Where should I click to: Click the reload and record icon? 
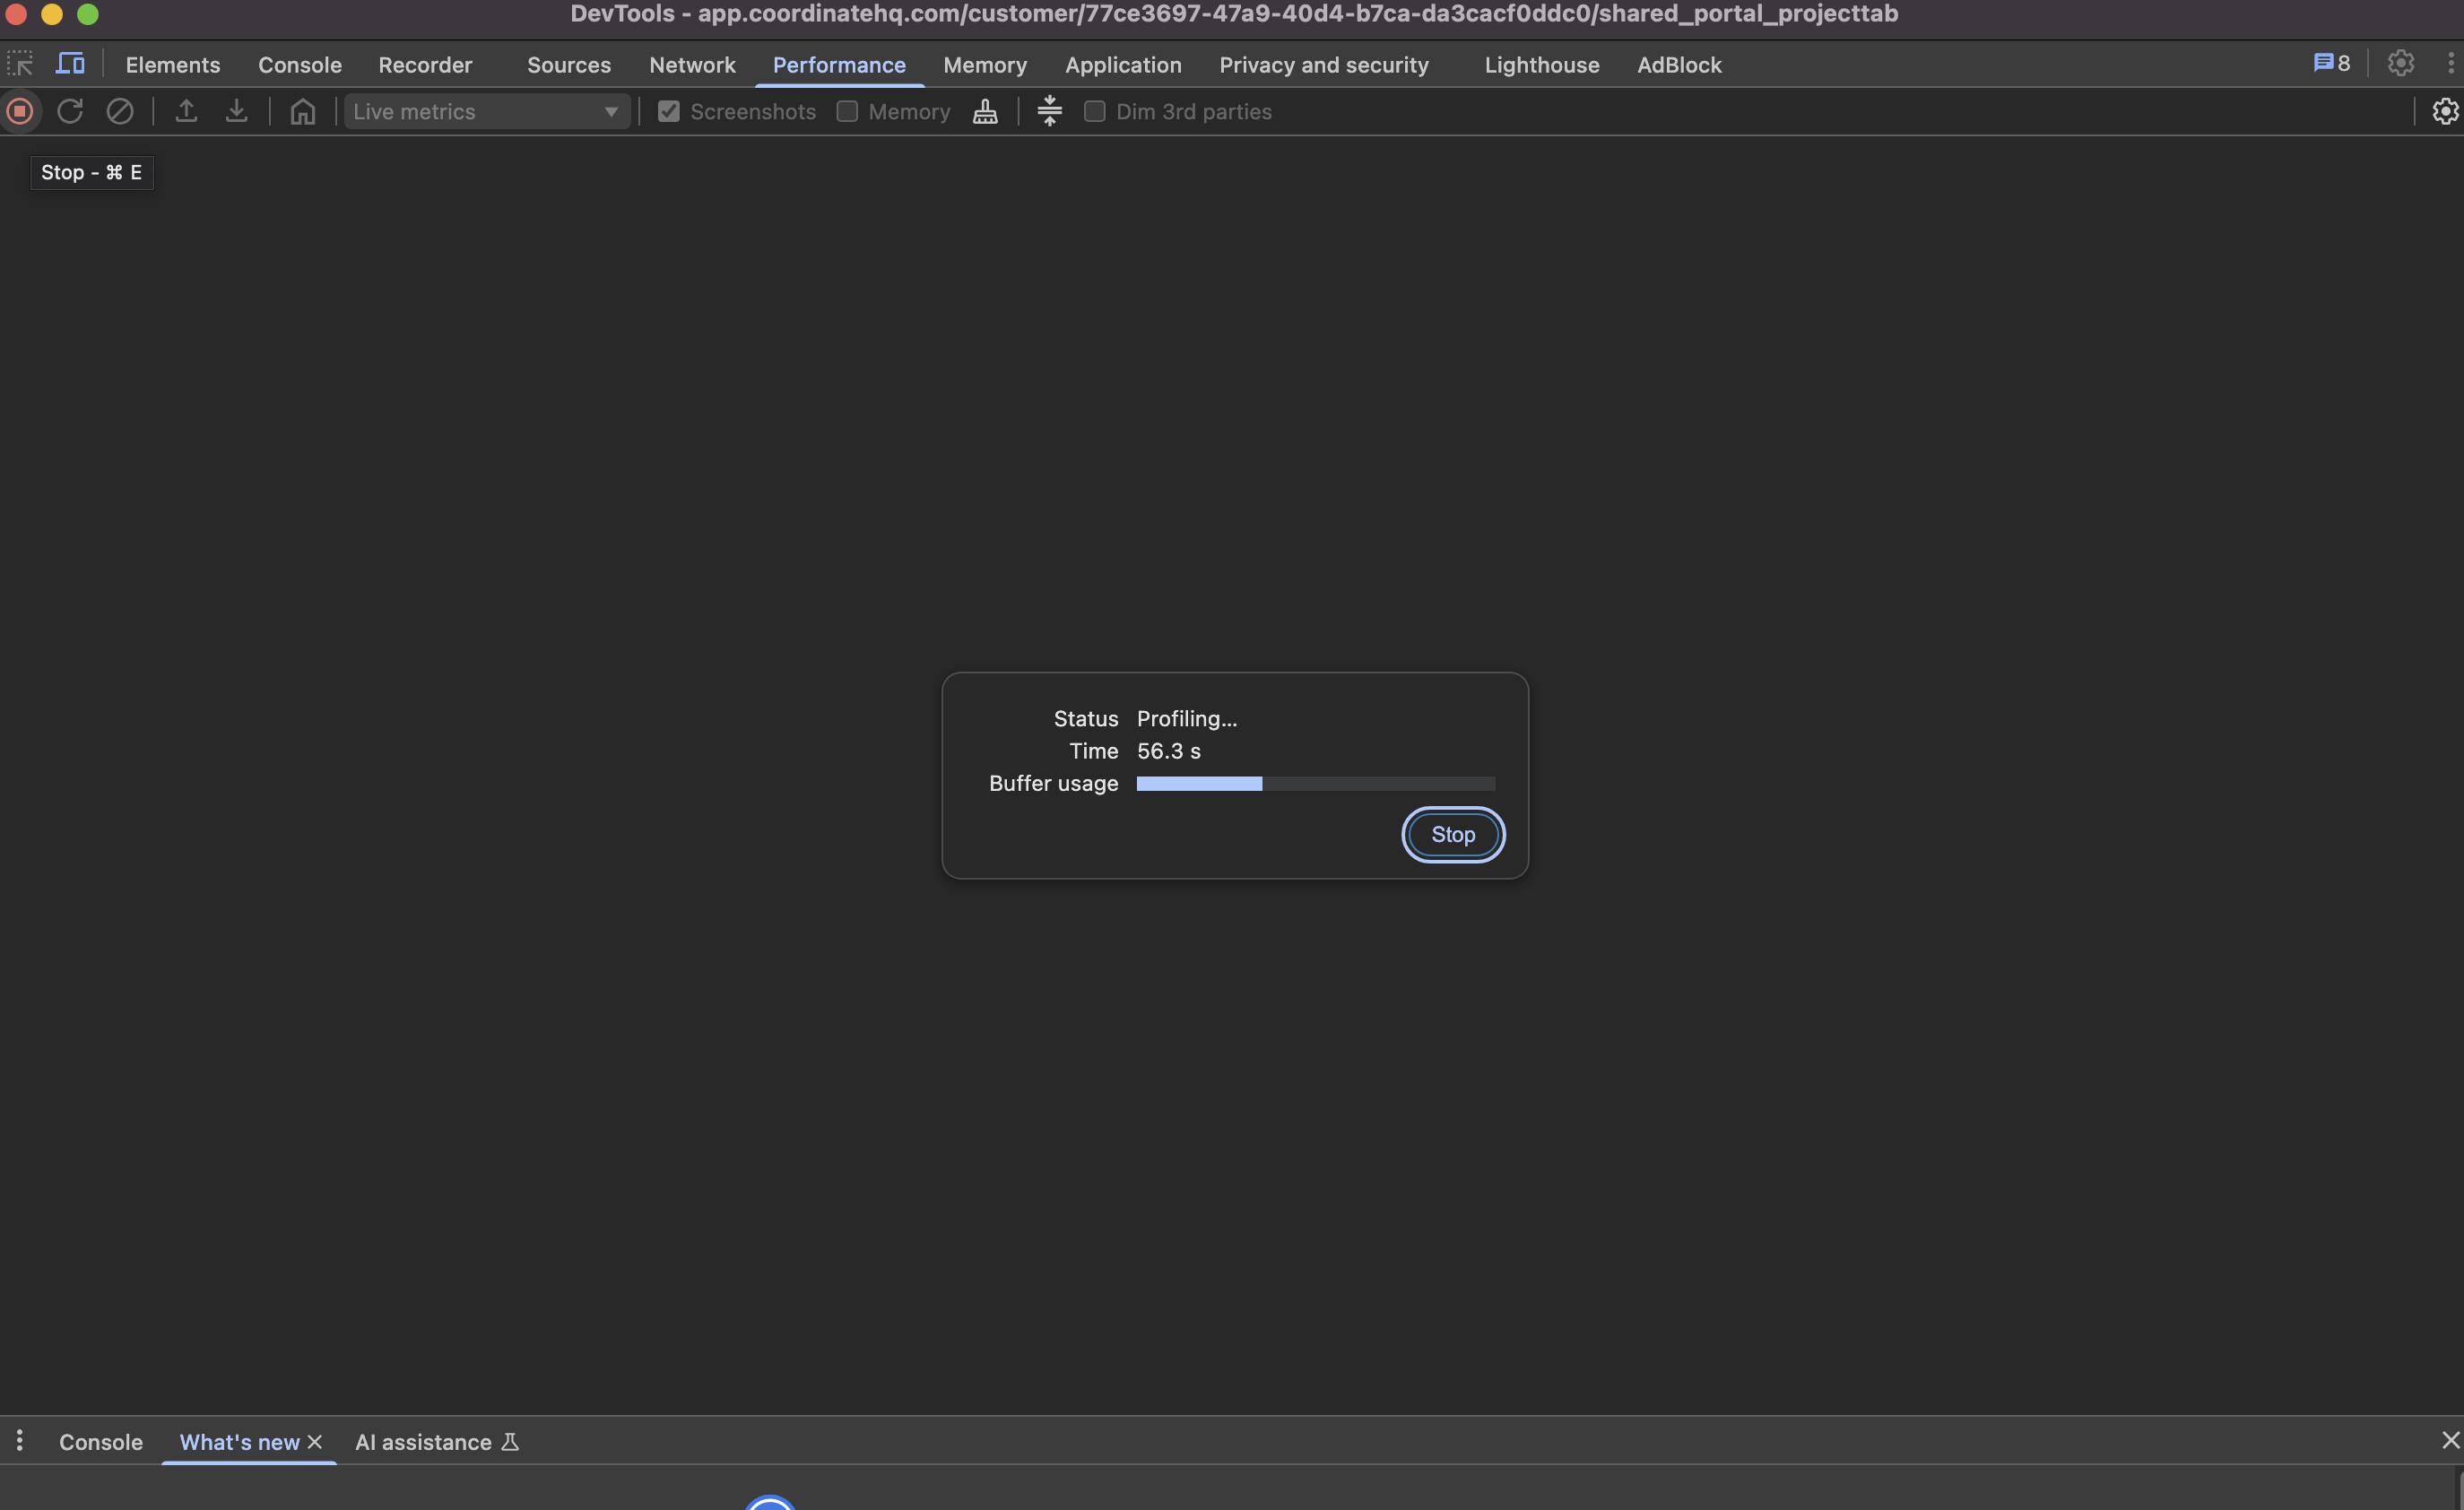point(70,111)
